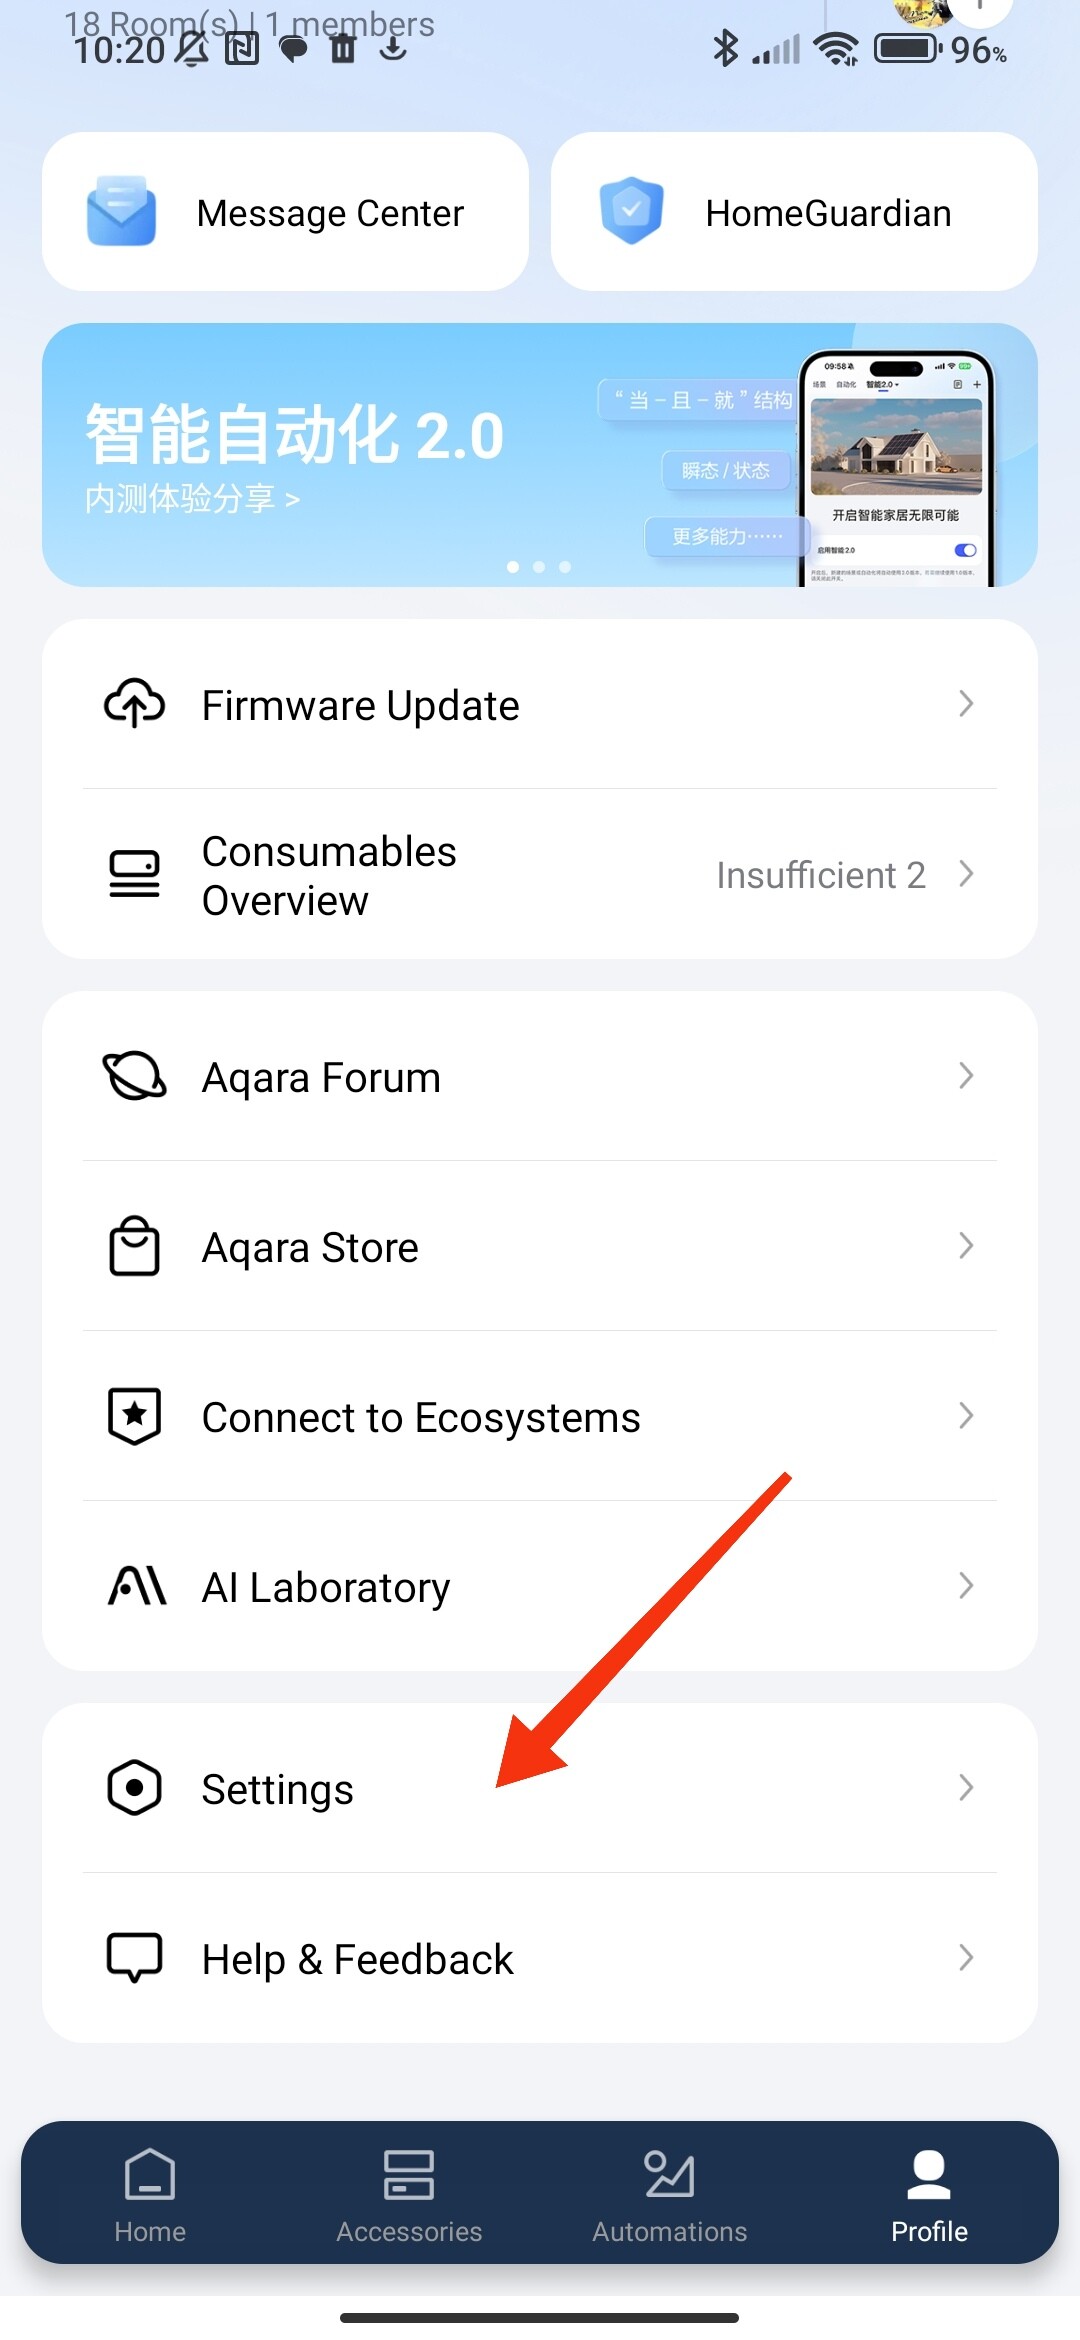Tap the Consumables Overview stack icon
The height and width of the screenshot is (2340, 1080).
[x=134, y=874]
